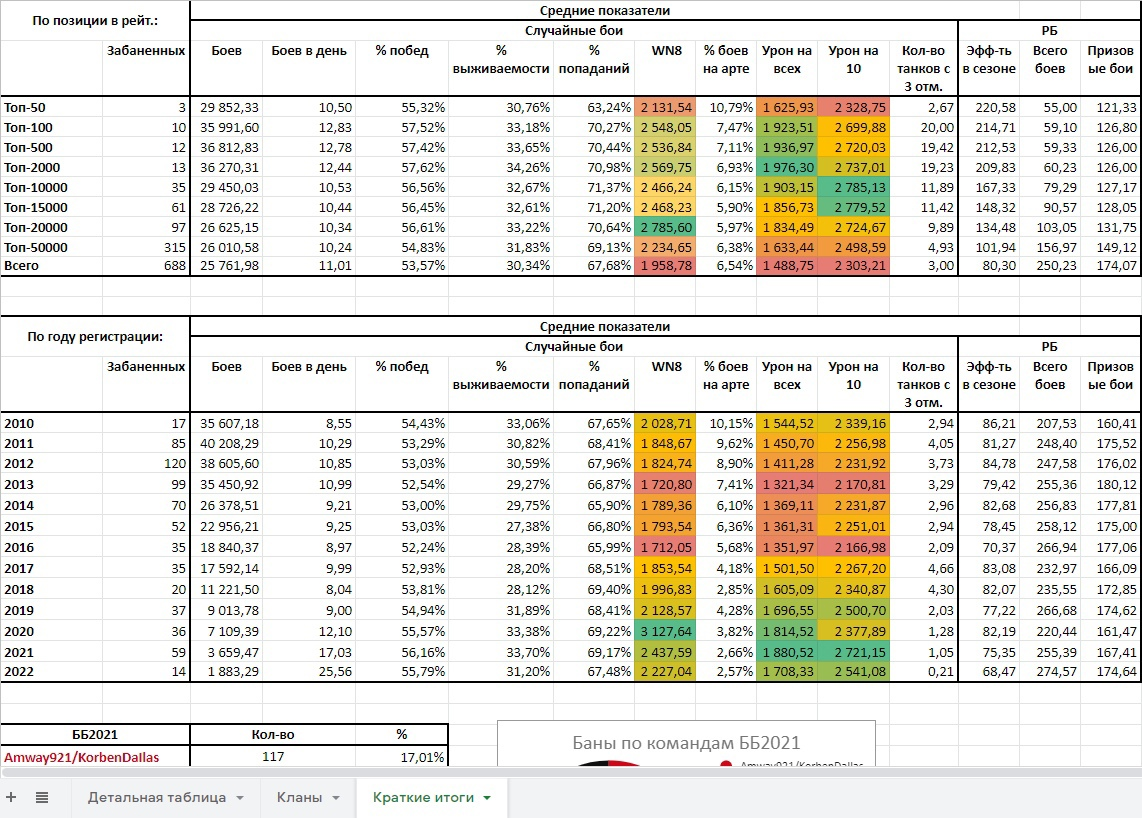Screen dimensions: 1142x818
Task: Click cell 10,15% arty battles in 2010 row
Action: click(726, 423)
